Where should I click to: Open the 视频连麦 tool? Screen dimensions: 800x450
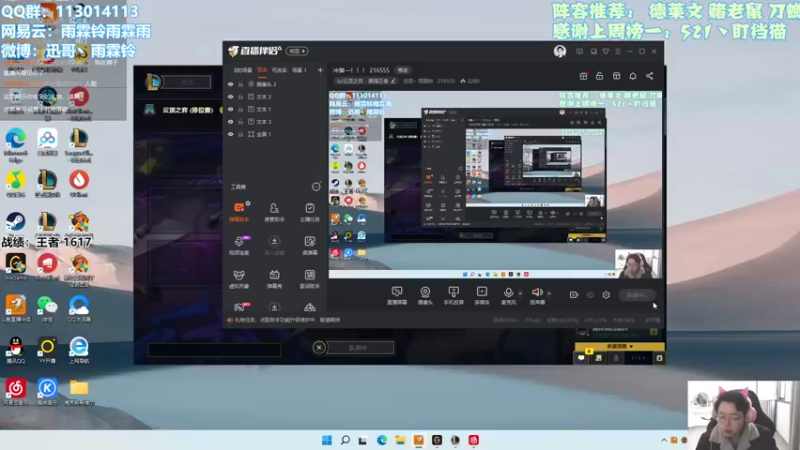click(x=239, y=245)
